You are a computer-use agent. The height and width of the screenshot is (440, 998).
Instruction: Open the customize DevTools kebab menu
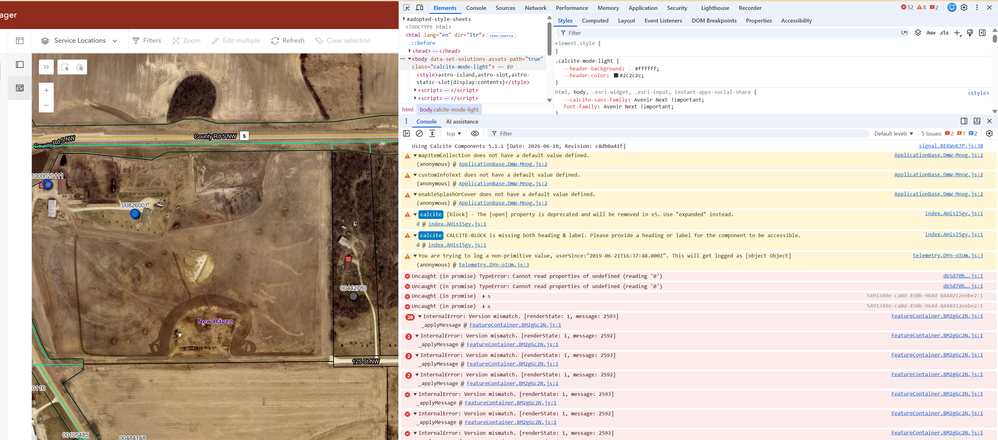[977, 8]
